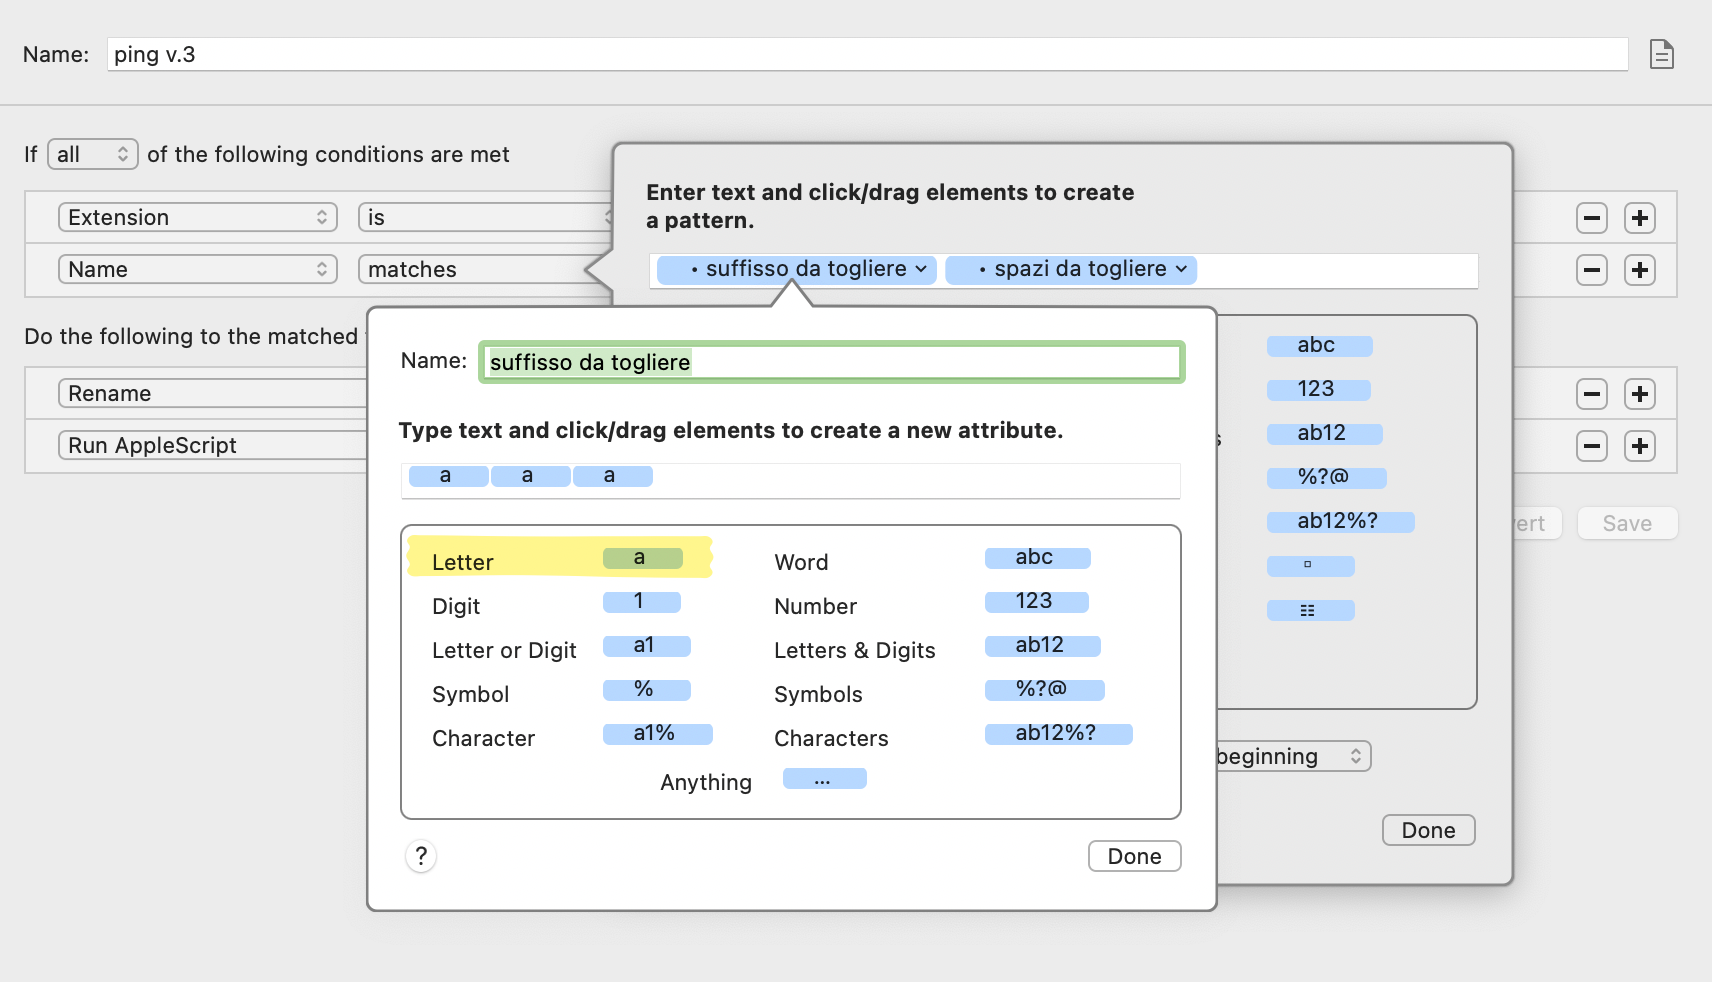Image resolution: width=1712 pixels, height=982 pixels.
Task: Add a condition after the Name row
Action: [1640, 270]
